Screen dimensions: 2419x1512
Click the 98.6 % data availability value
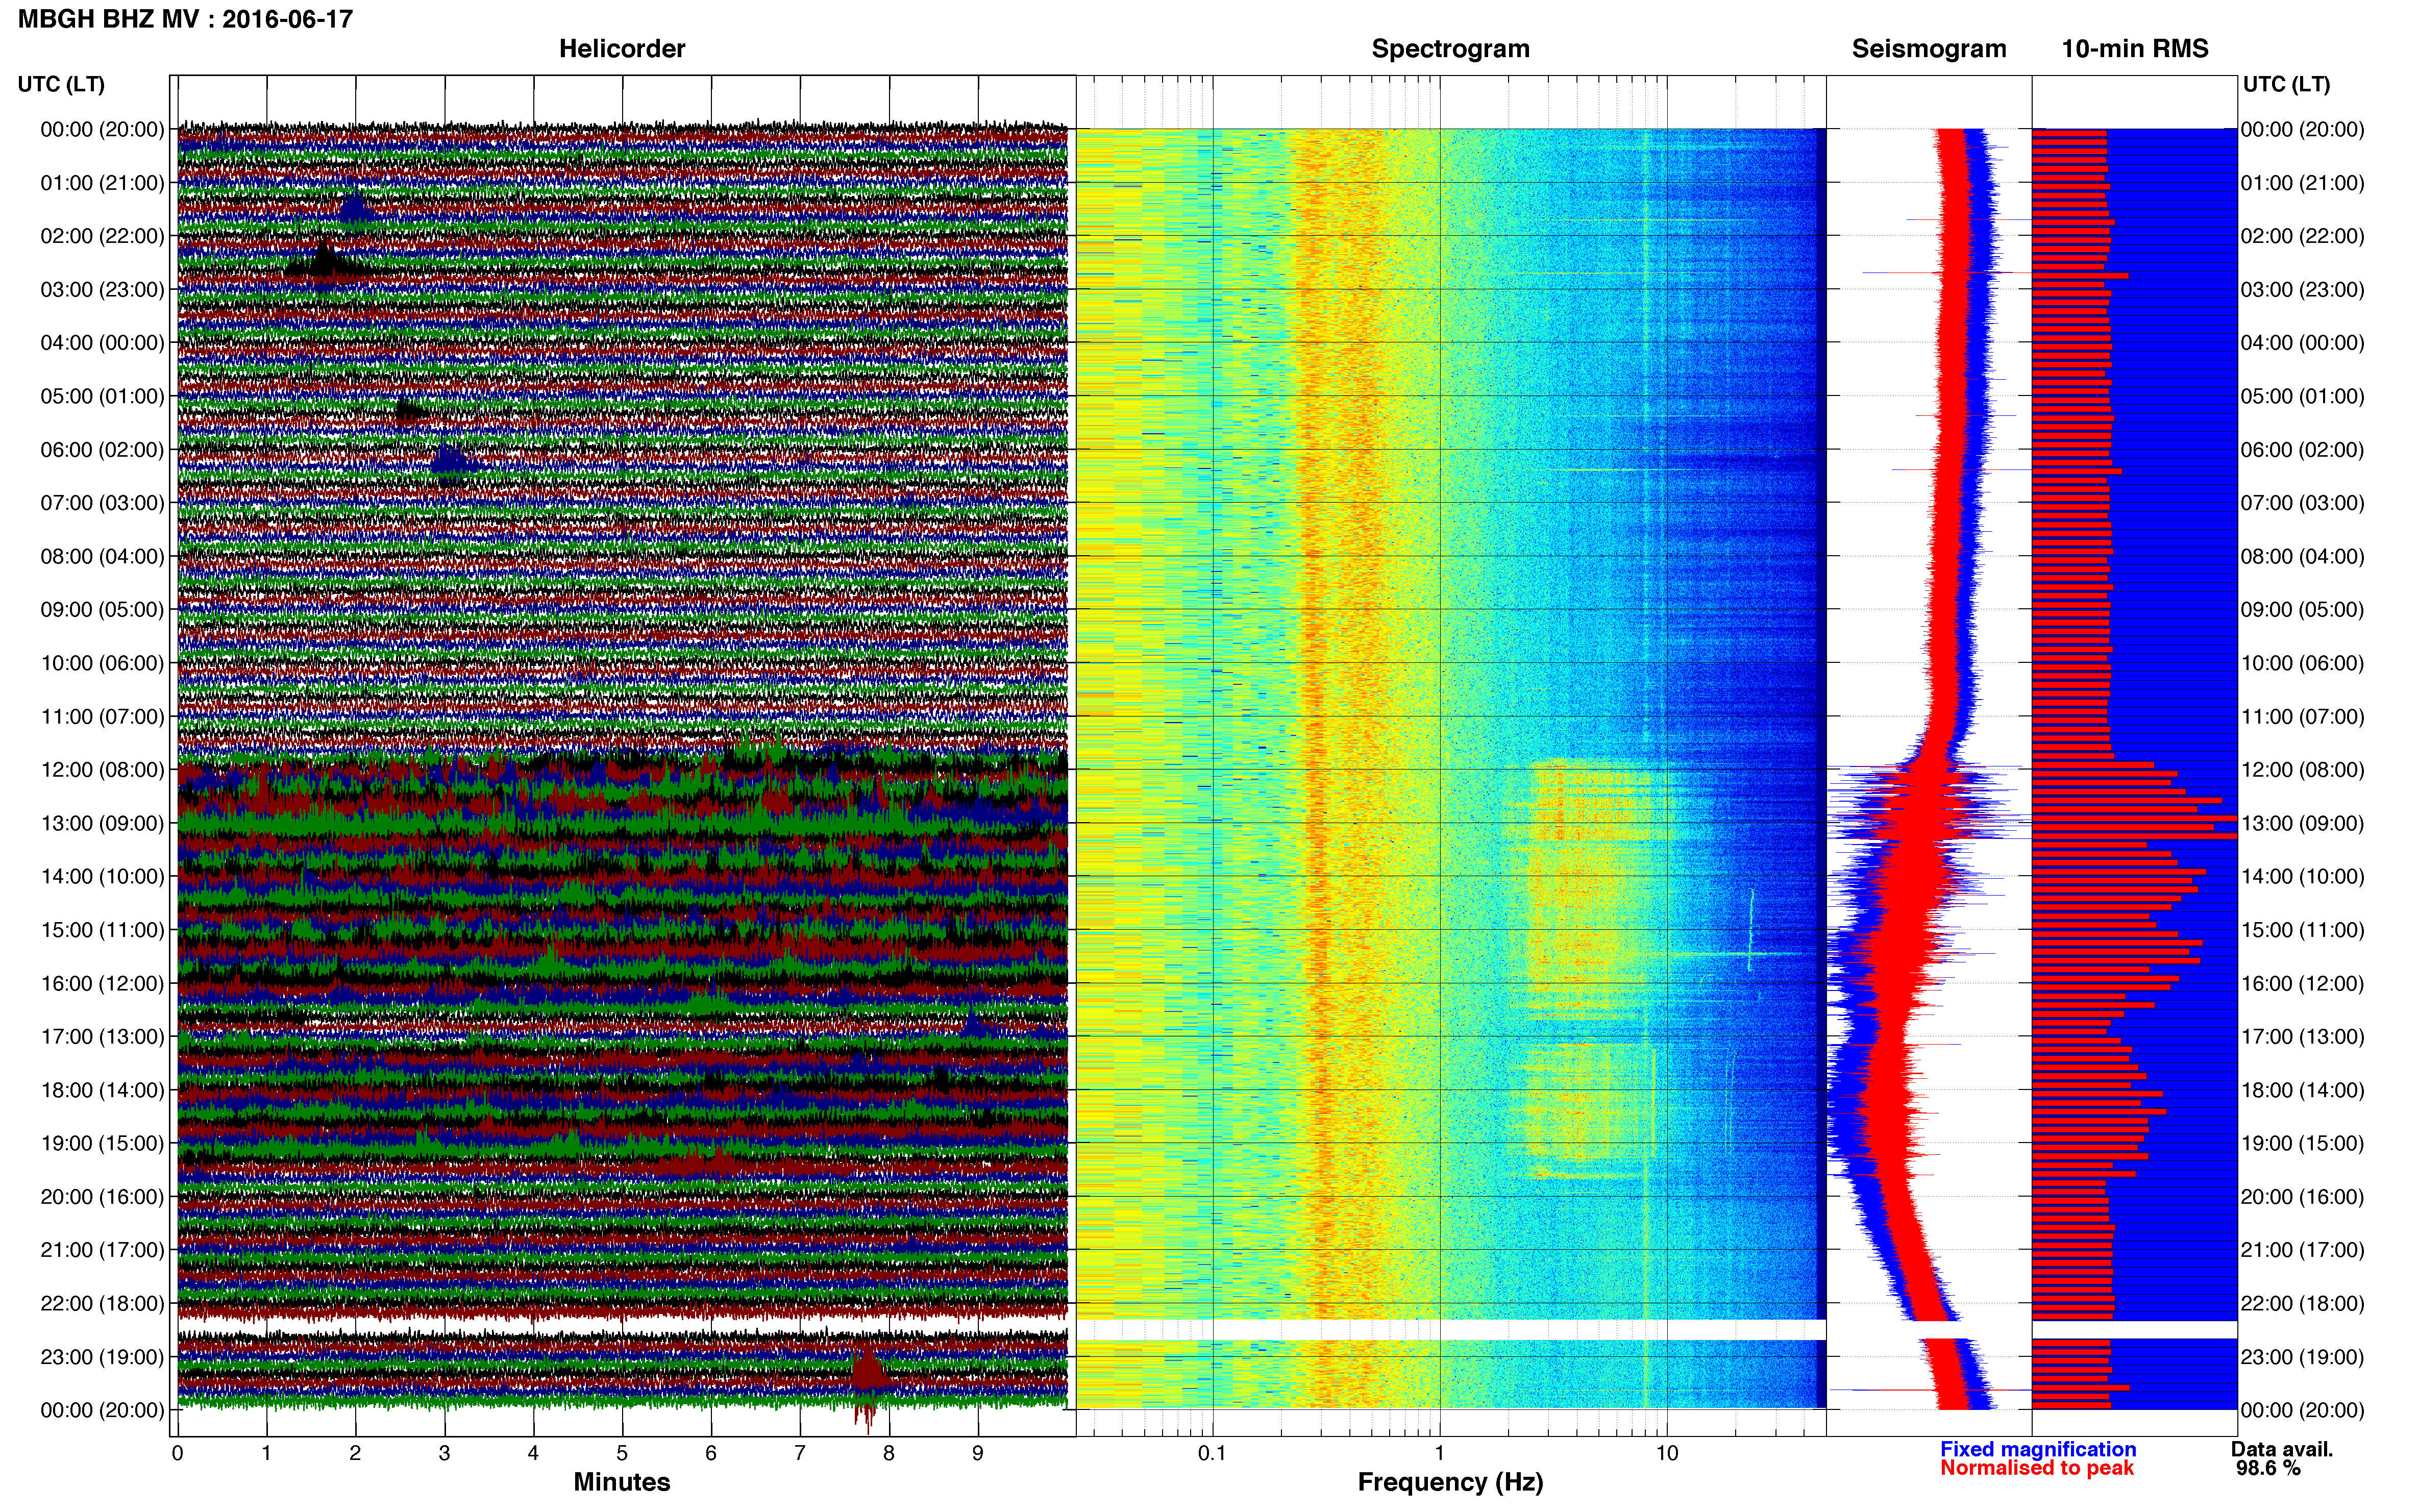2268,1468
